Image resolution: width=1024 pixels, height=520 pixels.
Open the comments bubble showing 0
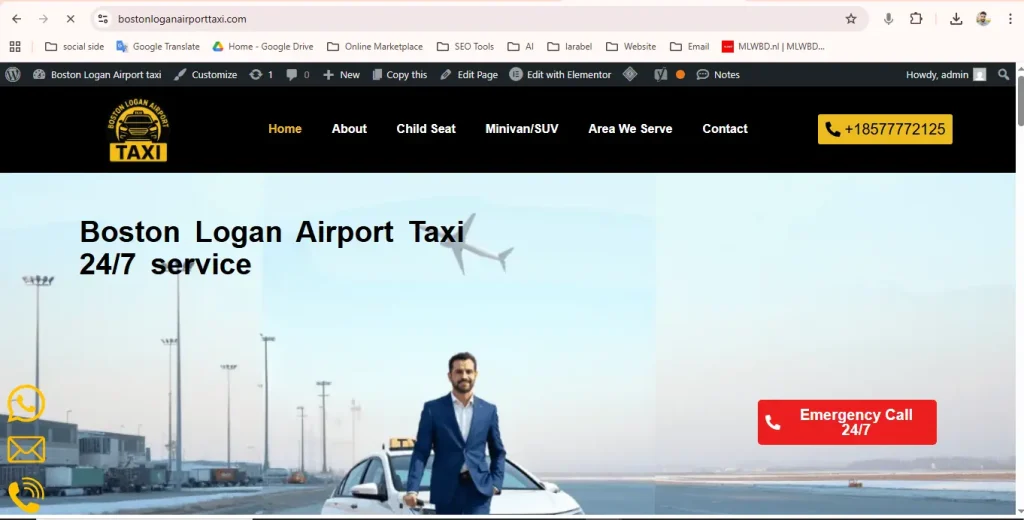298,74
